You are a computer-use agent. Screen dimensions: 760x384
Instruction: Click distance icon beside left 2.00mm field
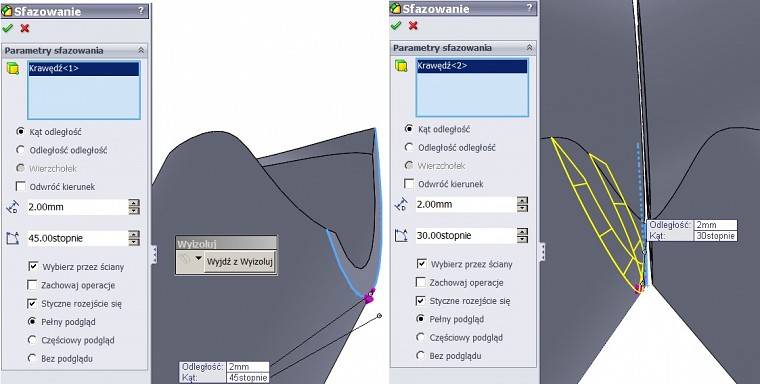click(12, 208)
